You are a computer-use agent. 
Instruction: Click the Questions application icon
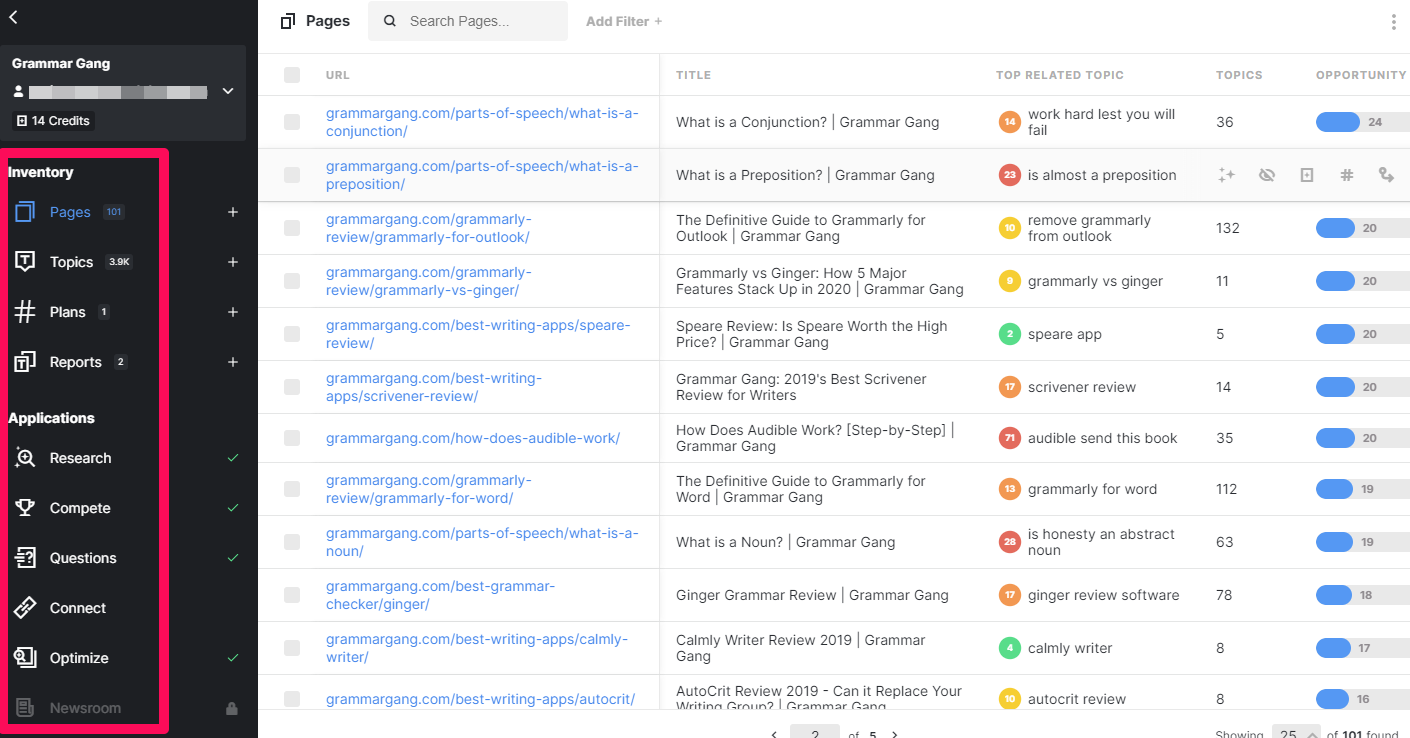pos(25,558)
